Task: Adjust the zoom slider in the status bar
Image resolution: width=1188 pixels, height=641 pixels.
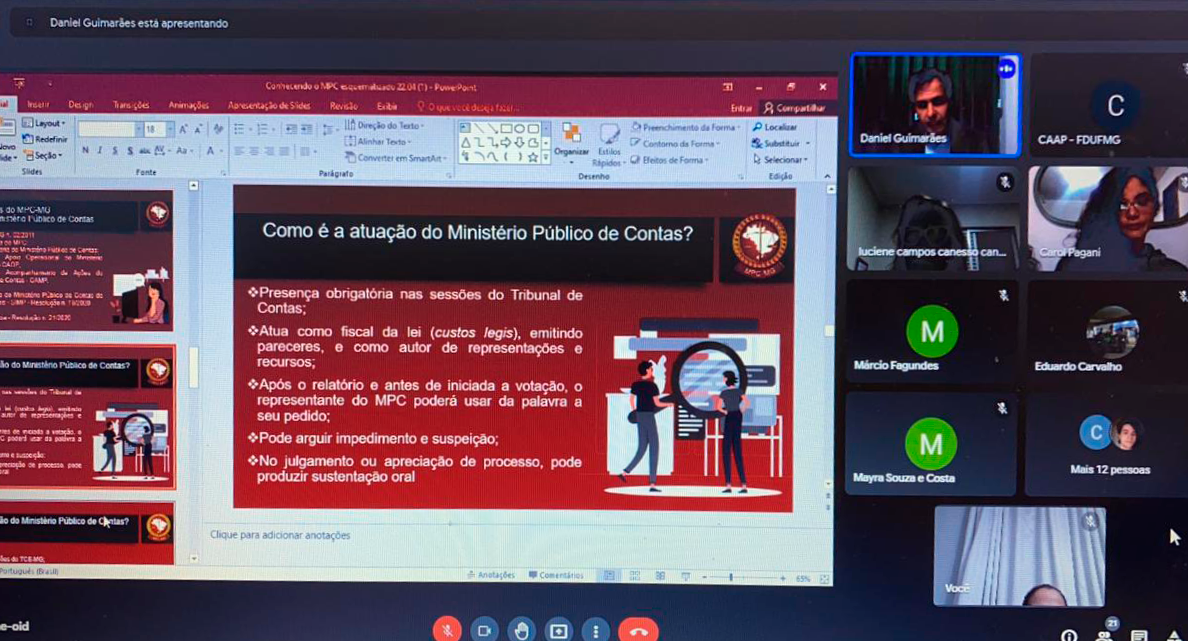Action: point(731,578)
